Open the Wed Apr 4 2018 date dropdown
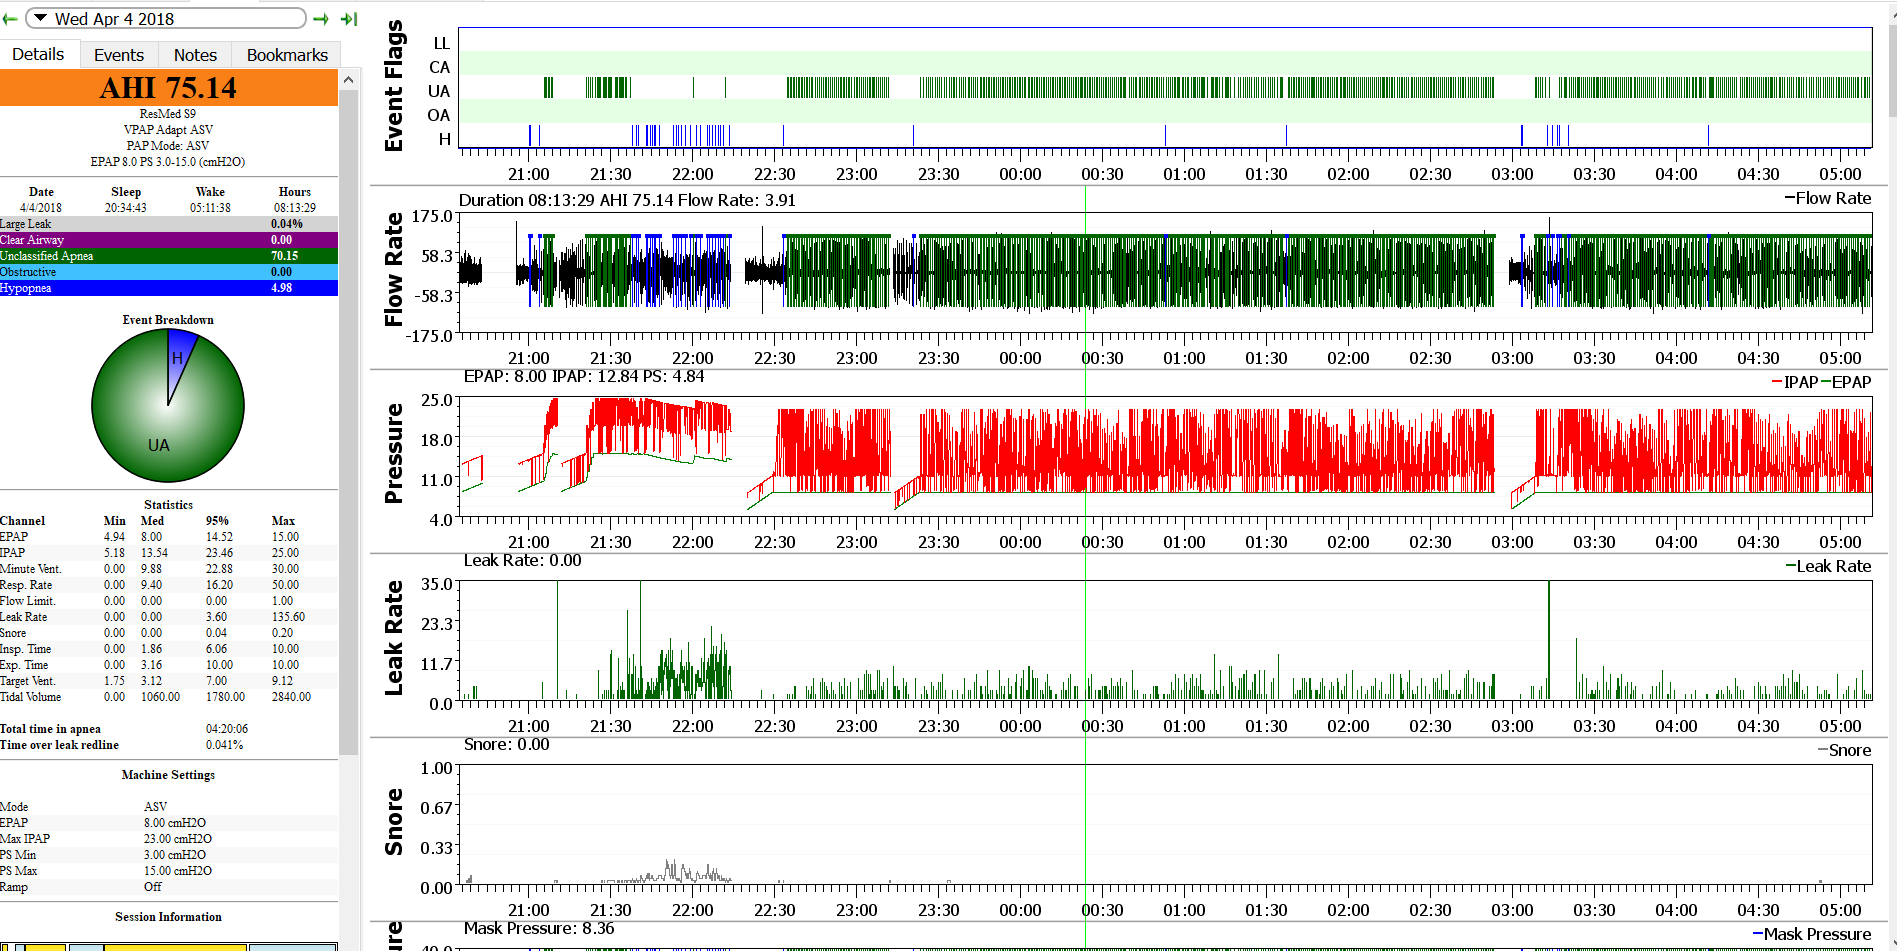 166,19
